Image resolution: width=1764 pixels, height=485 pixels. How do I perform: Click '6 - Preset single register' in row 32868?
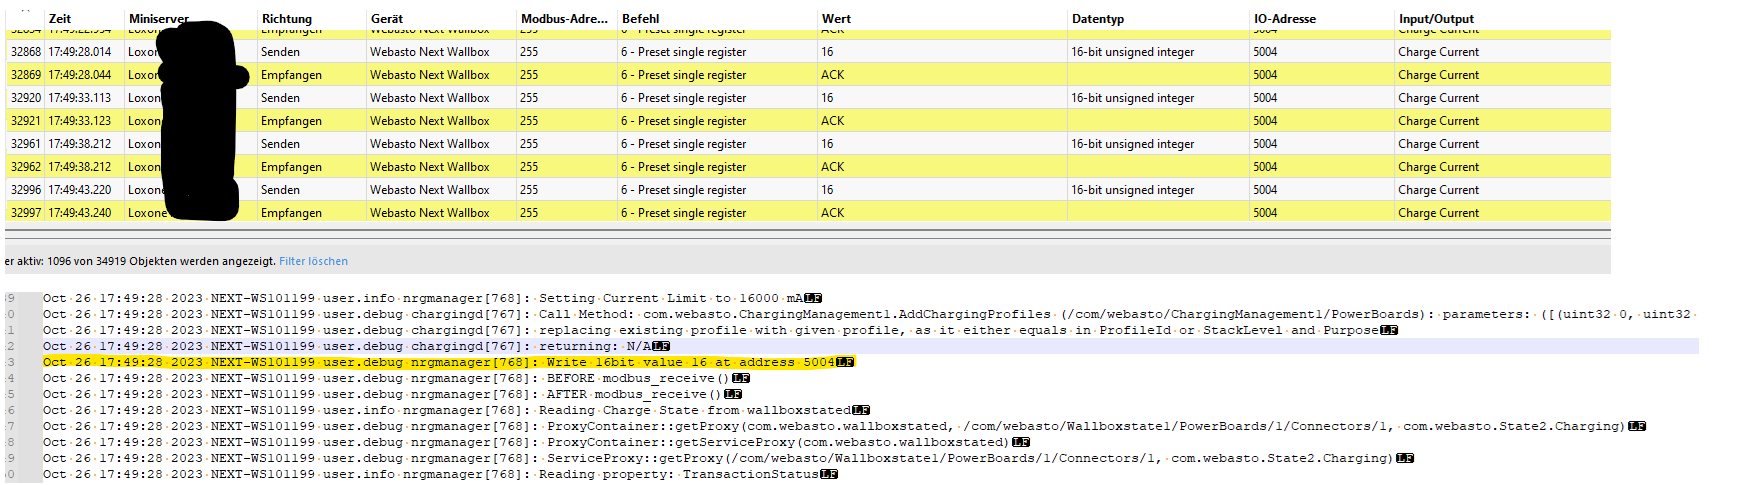(683, 52)
